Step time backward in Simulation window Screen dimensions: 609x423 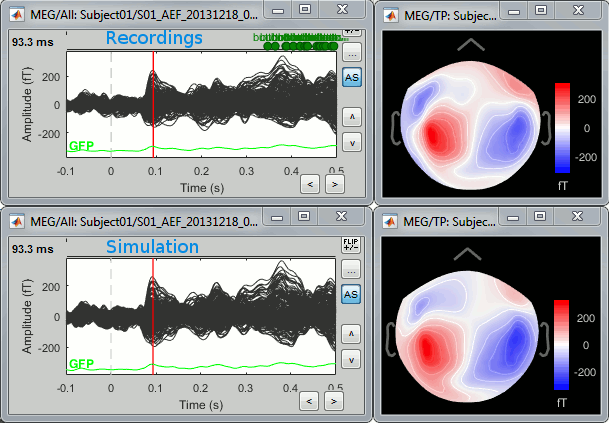pos(311,401)
